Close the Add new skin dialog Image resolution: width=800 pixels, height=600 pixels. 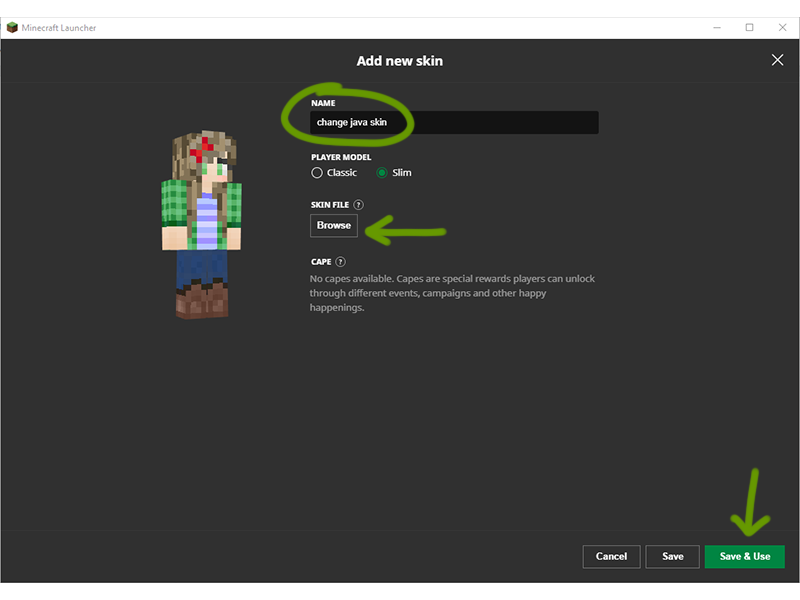point(777,60)
